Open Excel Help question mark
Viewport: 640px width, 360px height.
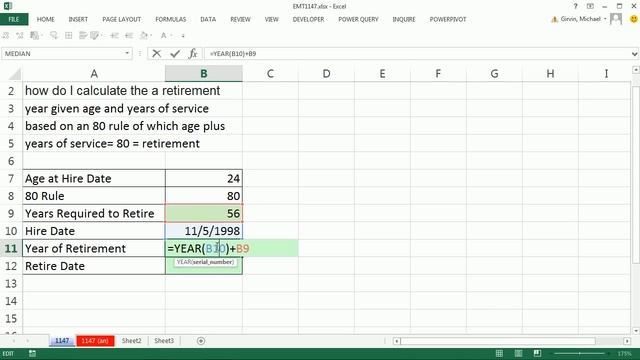pyautogui.click(x=576, y=6)
